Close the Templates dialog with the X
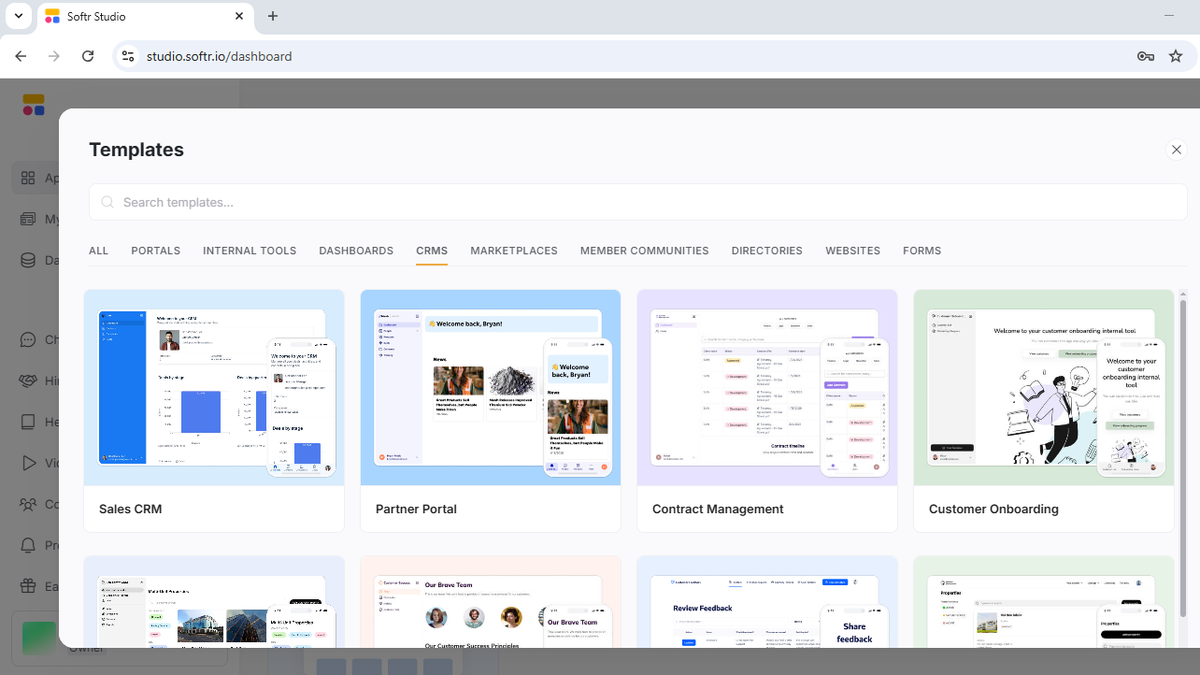Viewport: 1200px width, 675px height. (x=1176, y=149)
